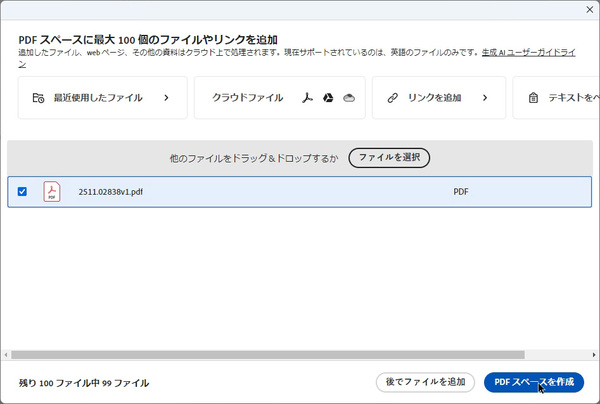The width and height of the screenshot is (600, 404).
Task: Pick the OneDrive cloud storage icon
Action: tap(349, 98)
